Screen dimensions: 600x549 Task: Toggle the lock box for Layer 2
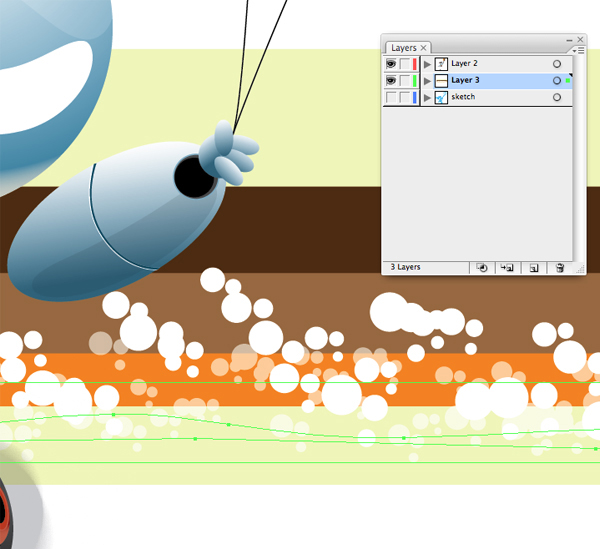tap(405, 64)
